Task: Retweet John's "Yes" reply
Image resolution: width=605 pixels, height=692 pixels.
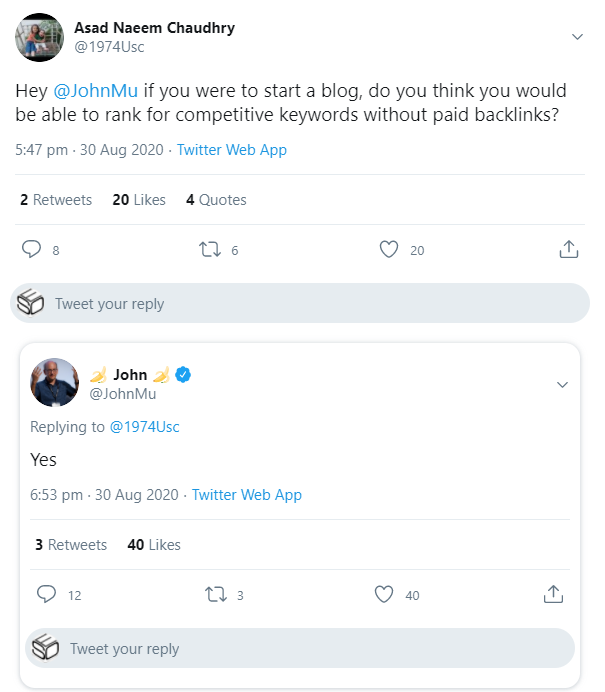Action: pos(214,594)
